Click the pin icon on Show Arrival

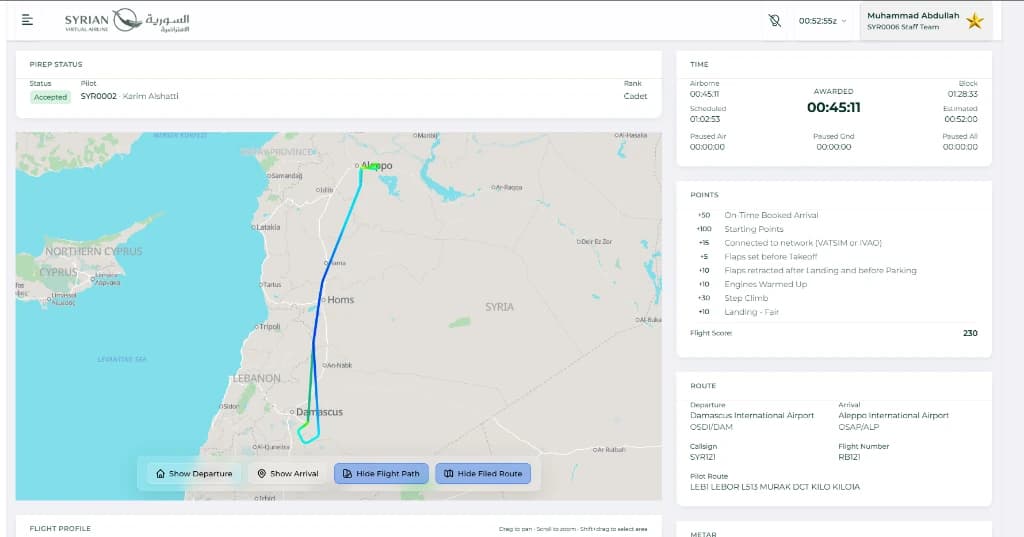point(261,474)
